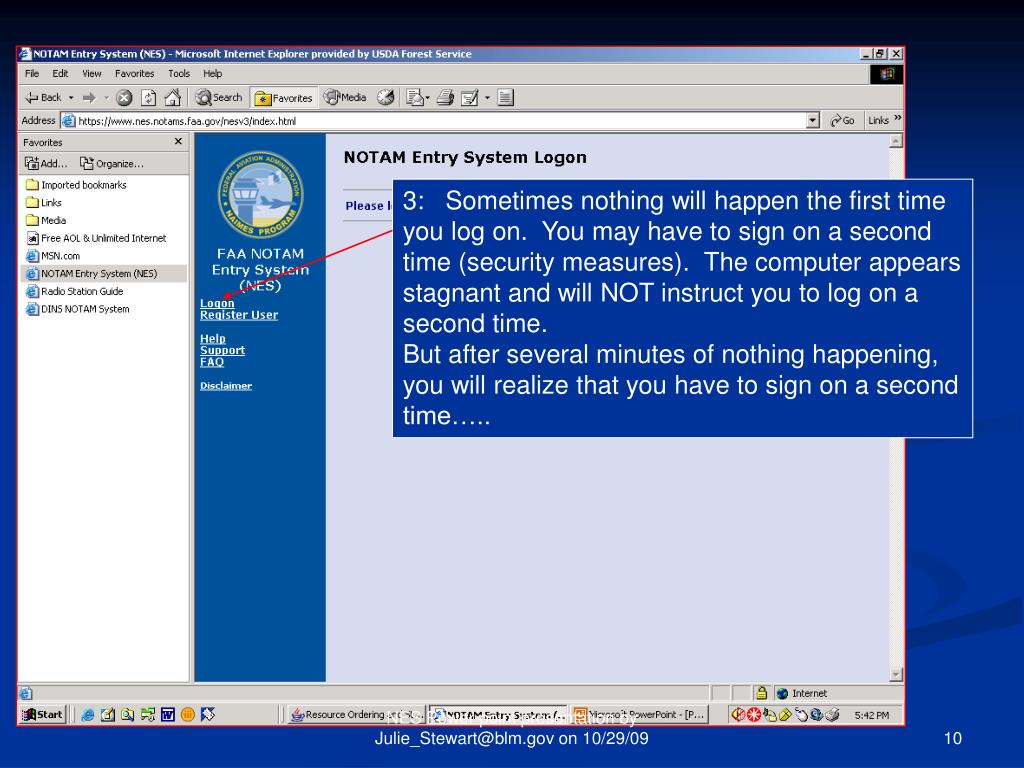Viewport: 1024px width, 768px height.
Task: Click the Register User link
Action: coord(239,315)
